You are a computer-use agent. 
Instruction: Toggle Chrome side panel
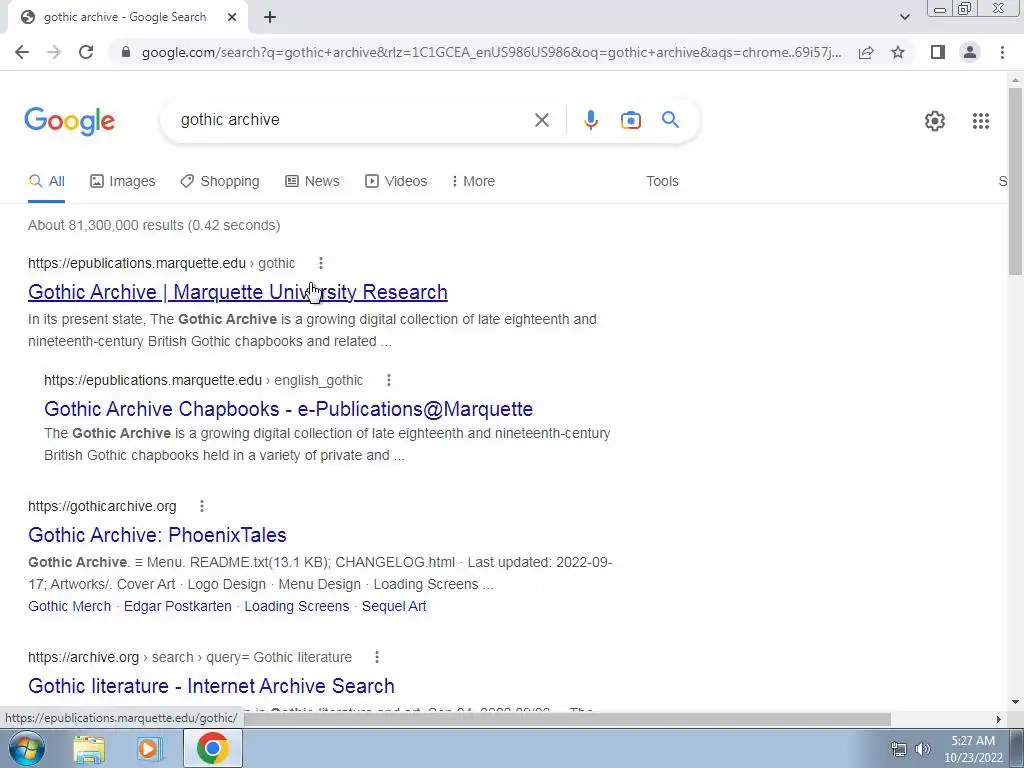[938, 52]
